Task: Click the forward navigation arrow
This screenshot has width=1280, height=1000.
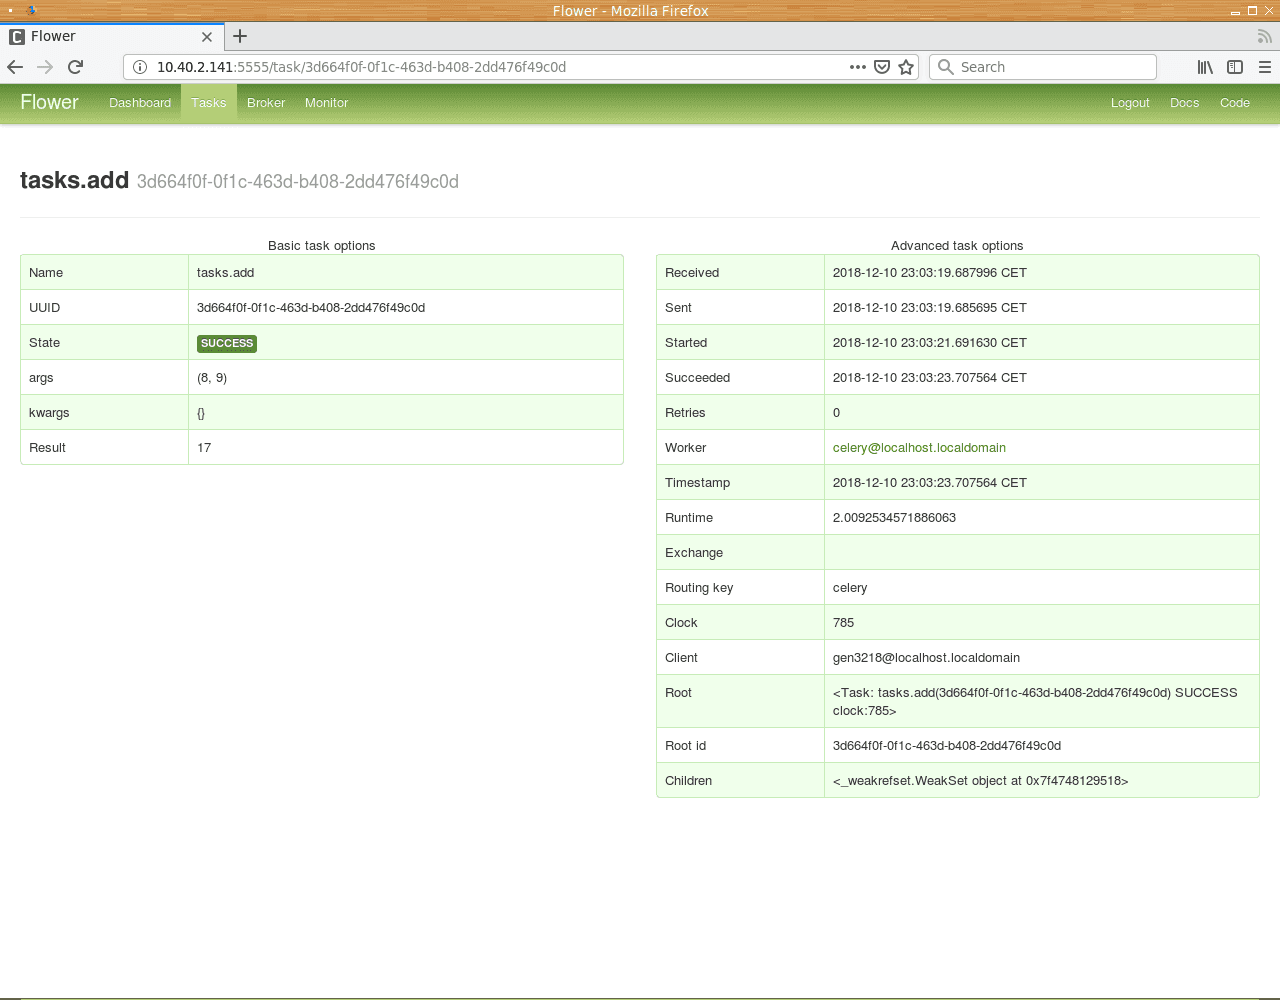Action: click(x=45, y=67)
